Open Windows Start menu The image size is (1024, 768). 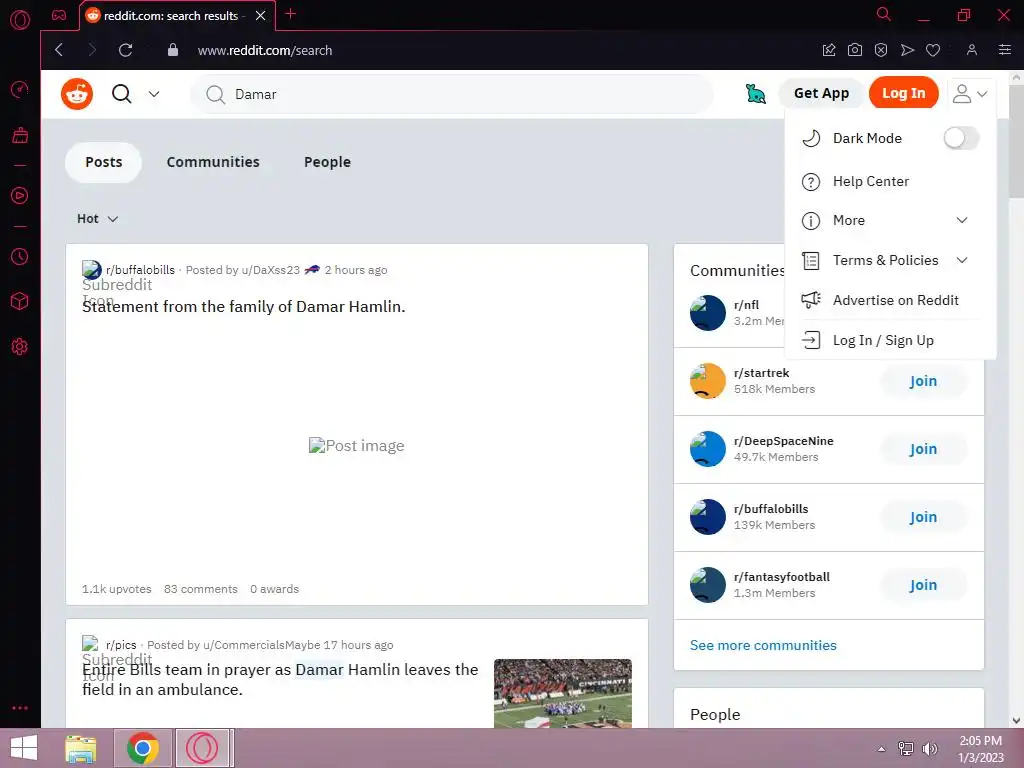point(24,748)
